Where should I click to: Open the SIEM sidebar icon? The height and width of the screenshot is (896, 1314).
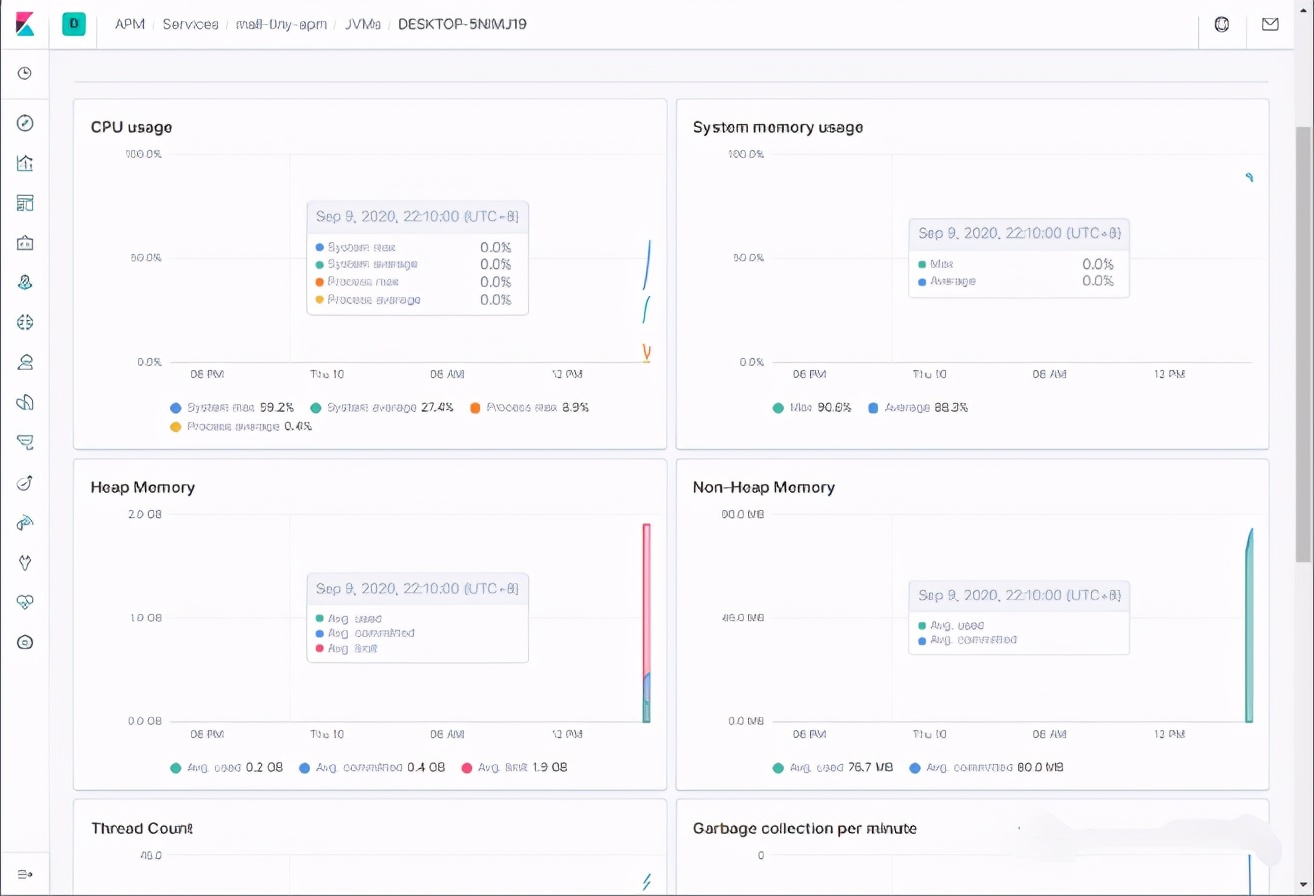[25, 522]
